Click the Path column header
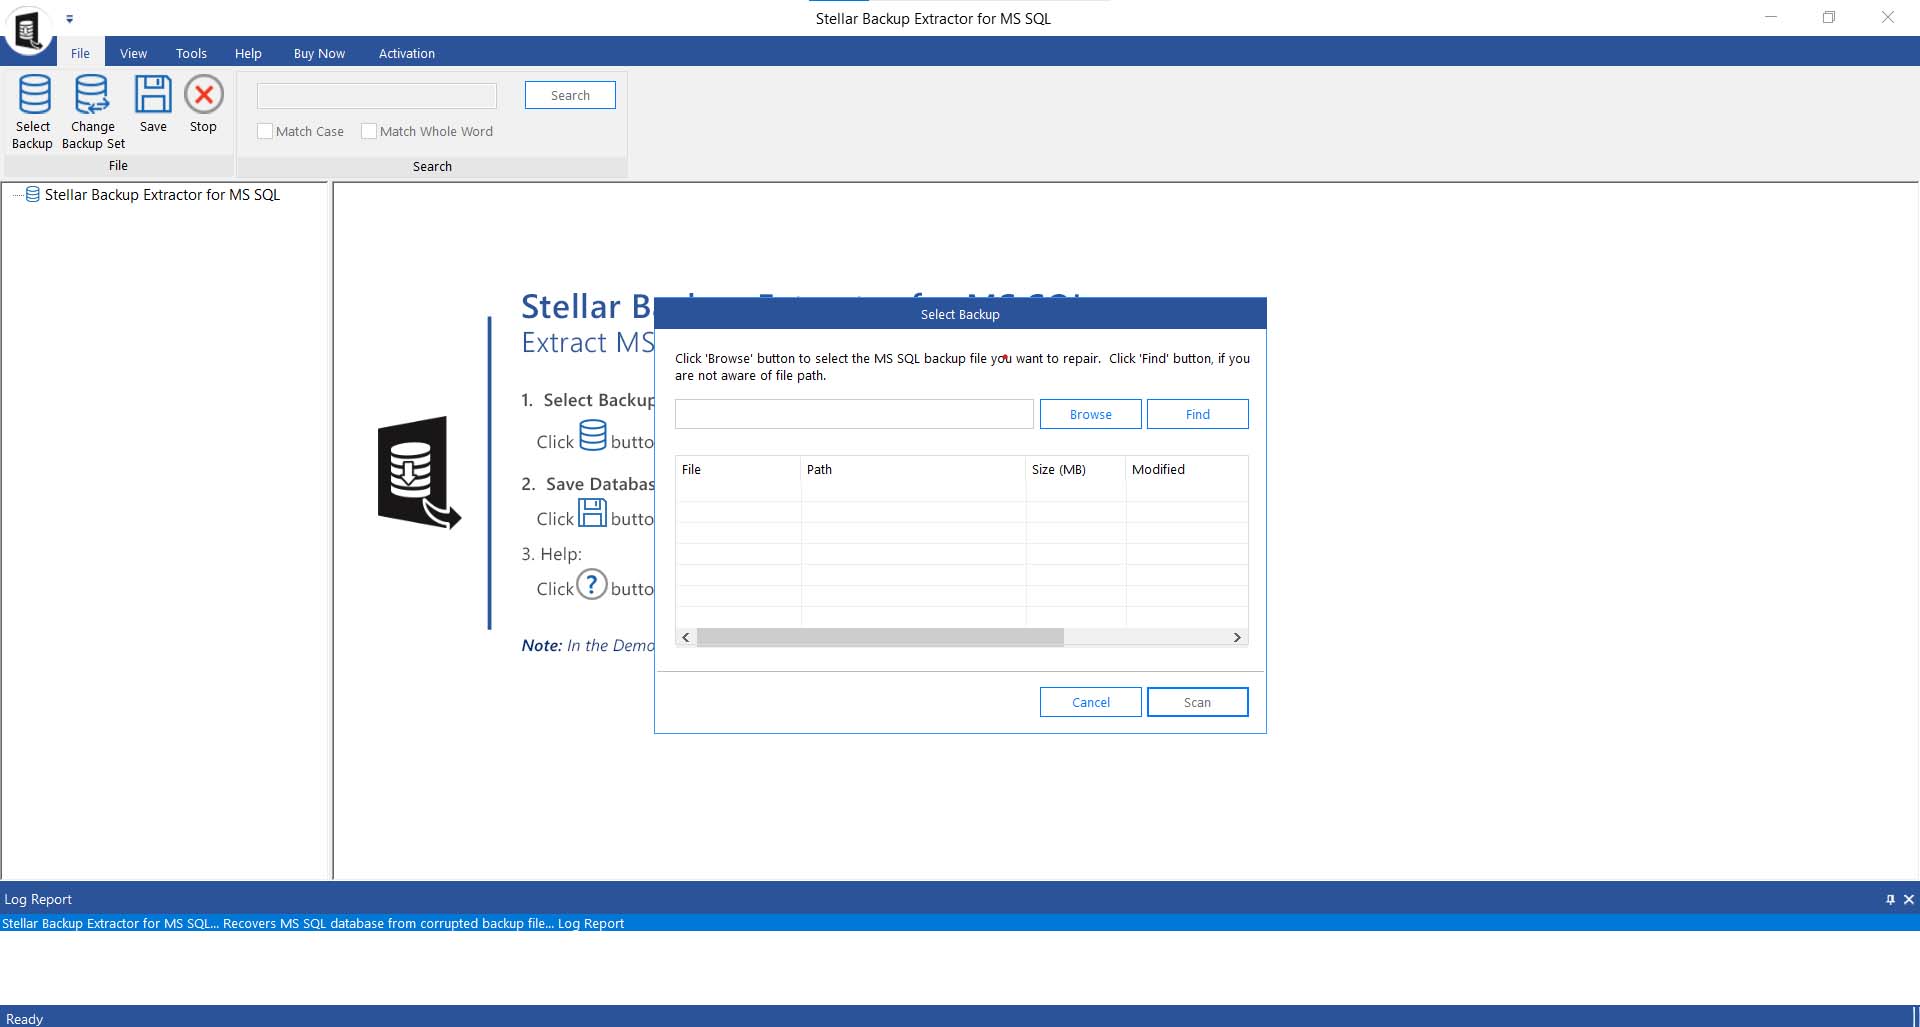The height and width of the screenshot is (1027, 1920). [913, 469]
